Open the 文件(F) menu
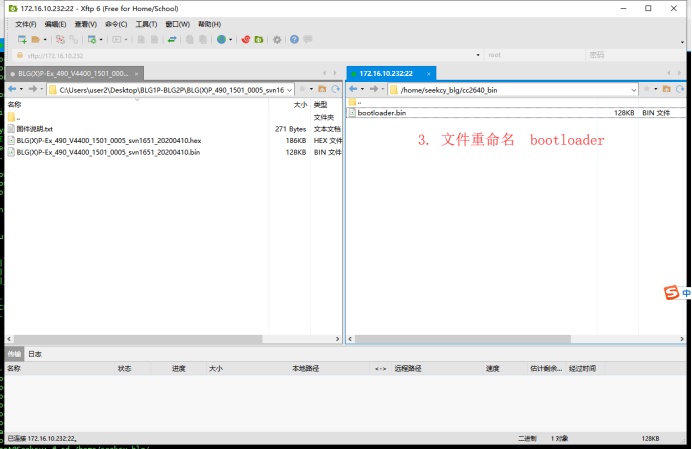Screen dimensions: 692x449 coord(26,24)
